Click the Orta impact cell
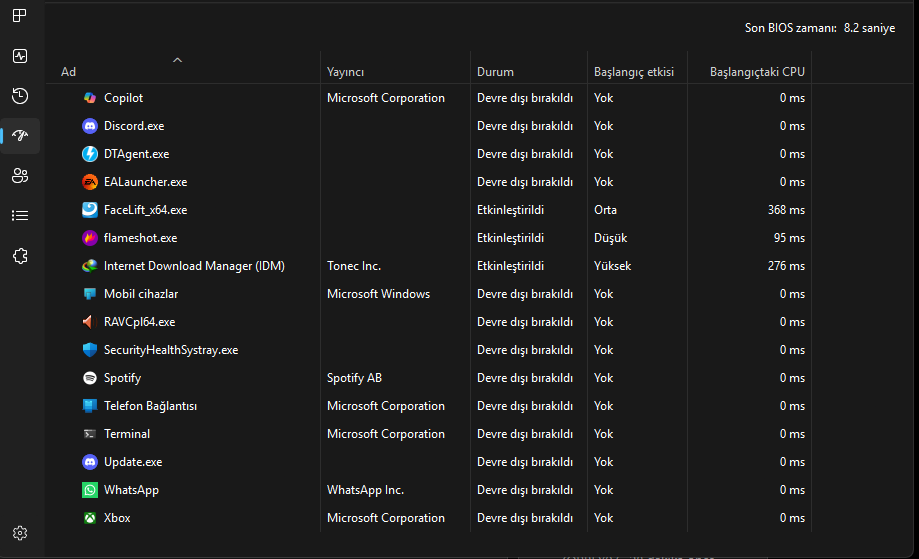This screenshot has width=919, height=559. point(605,210)
